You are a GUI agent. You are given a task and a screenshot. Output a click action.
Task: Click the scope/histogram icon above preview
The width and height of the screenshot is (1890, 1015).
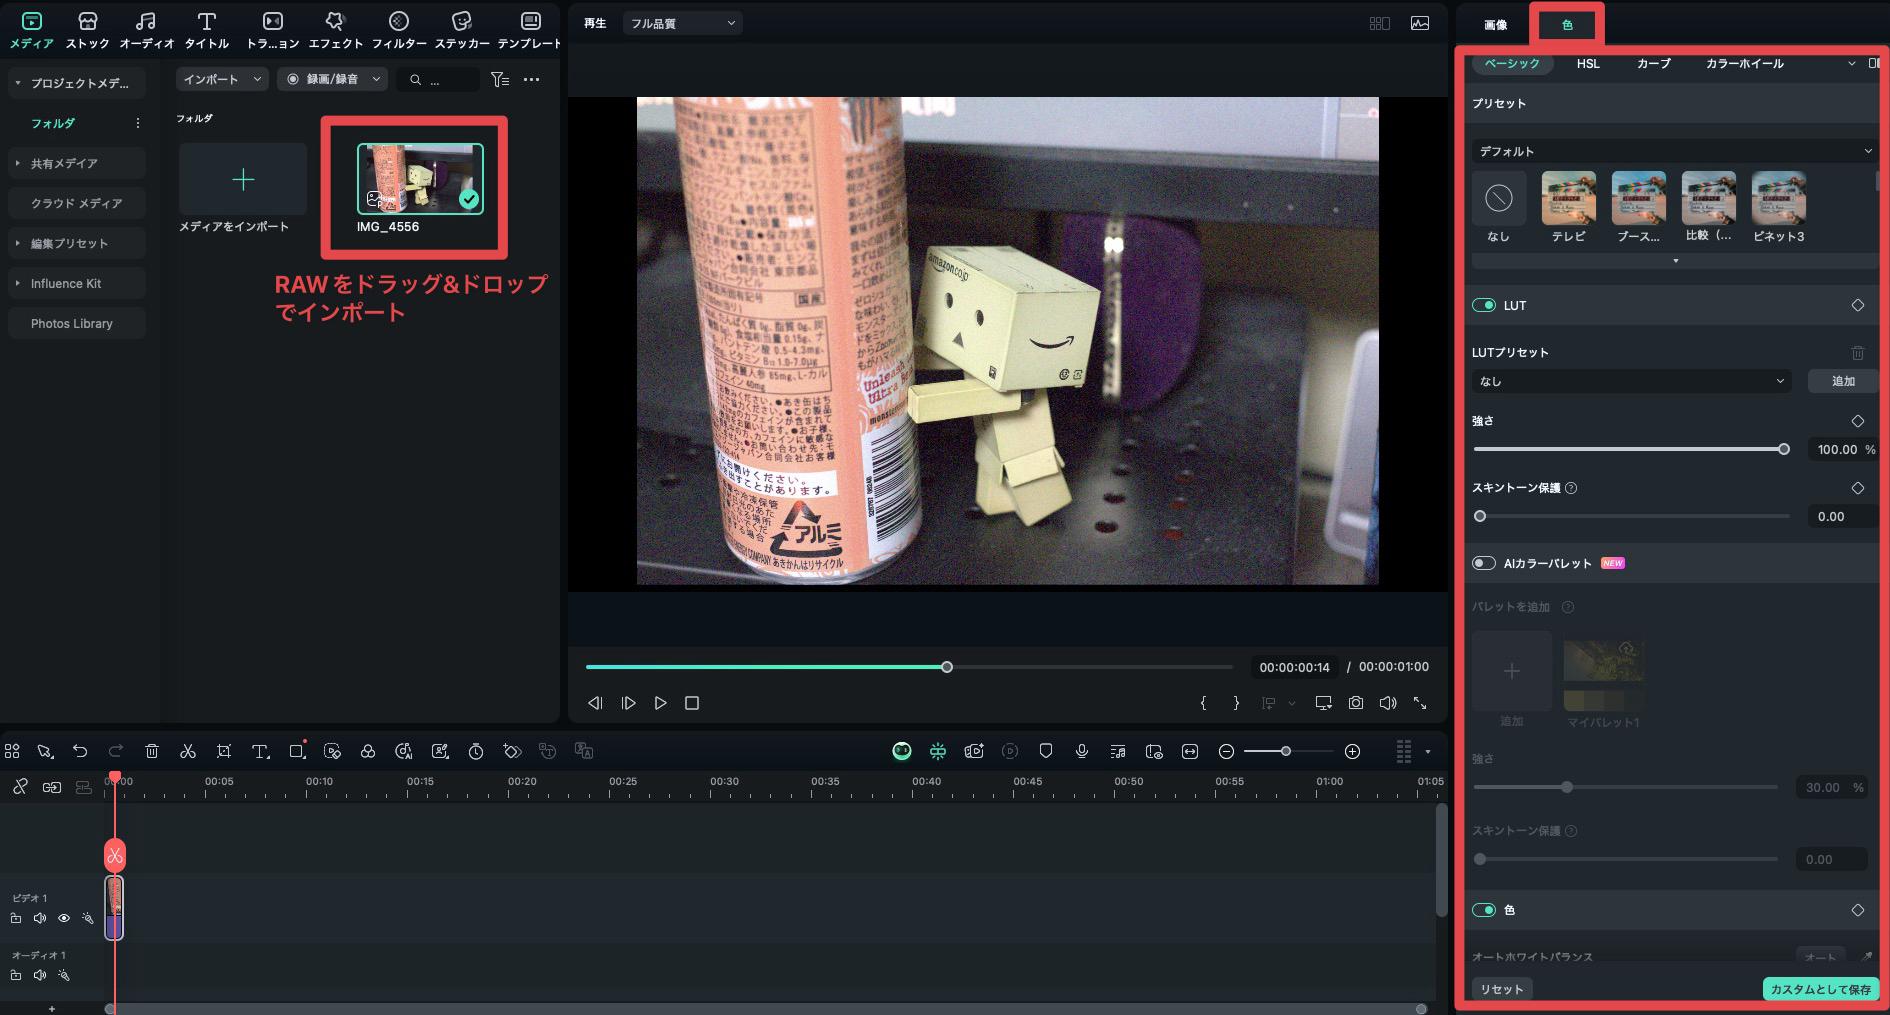(1419, 23)
